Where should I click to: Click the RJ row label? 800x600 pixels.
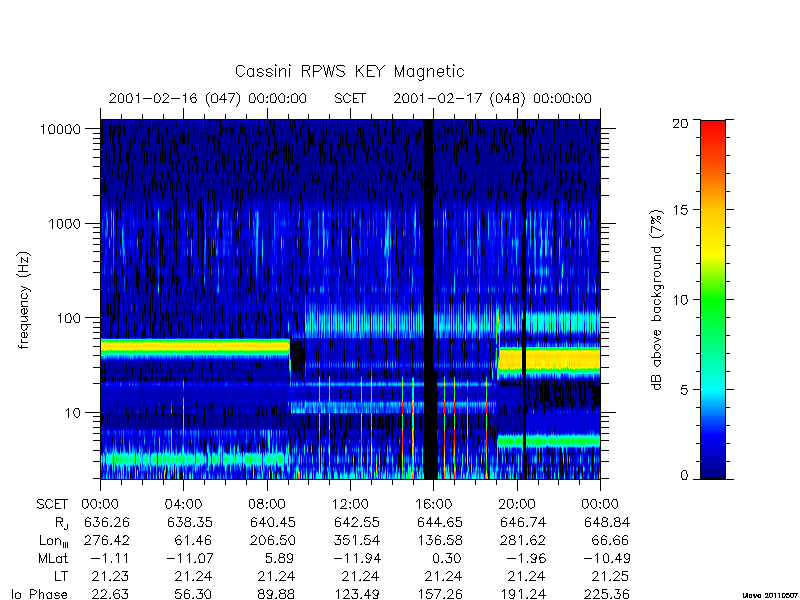[x=61, y=523]
